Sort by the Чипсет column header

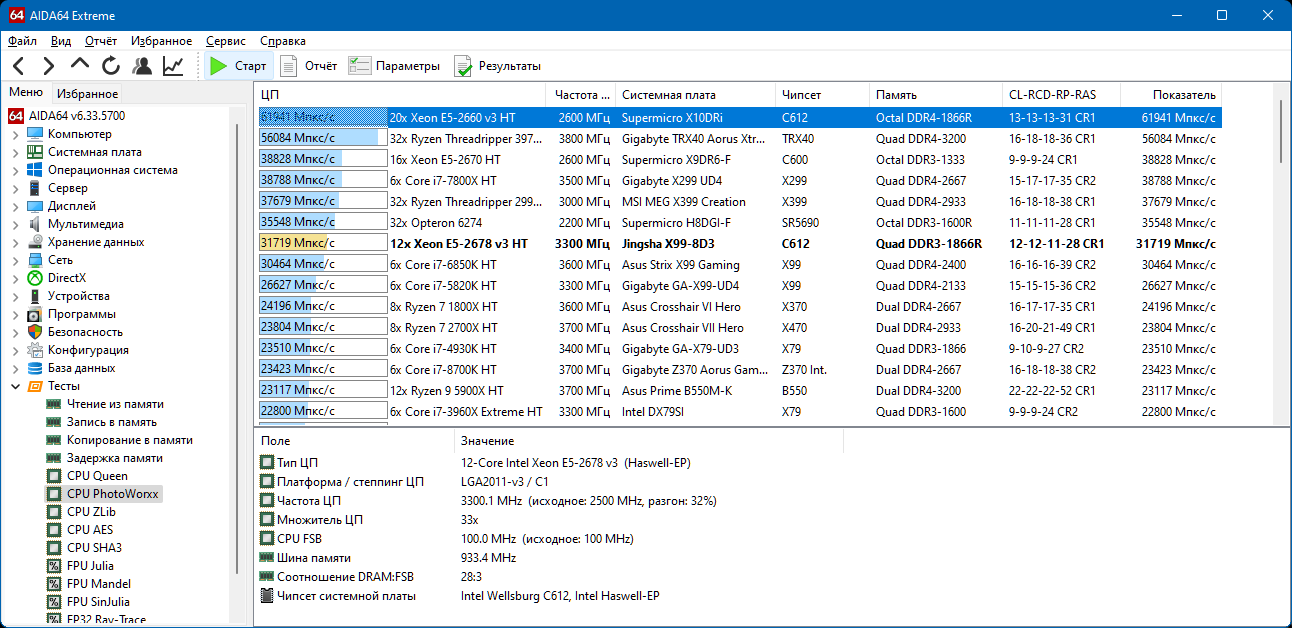(x=822, y=95)
